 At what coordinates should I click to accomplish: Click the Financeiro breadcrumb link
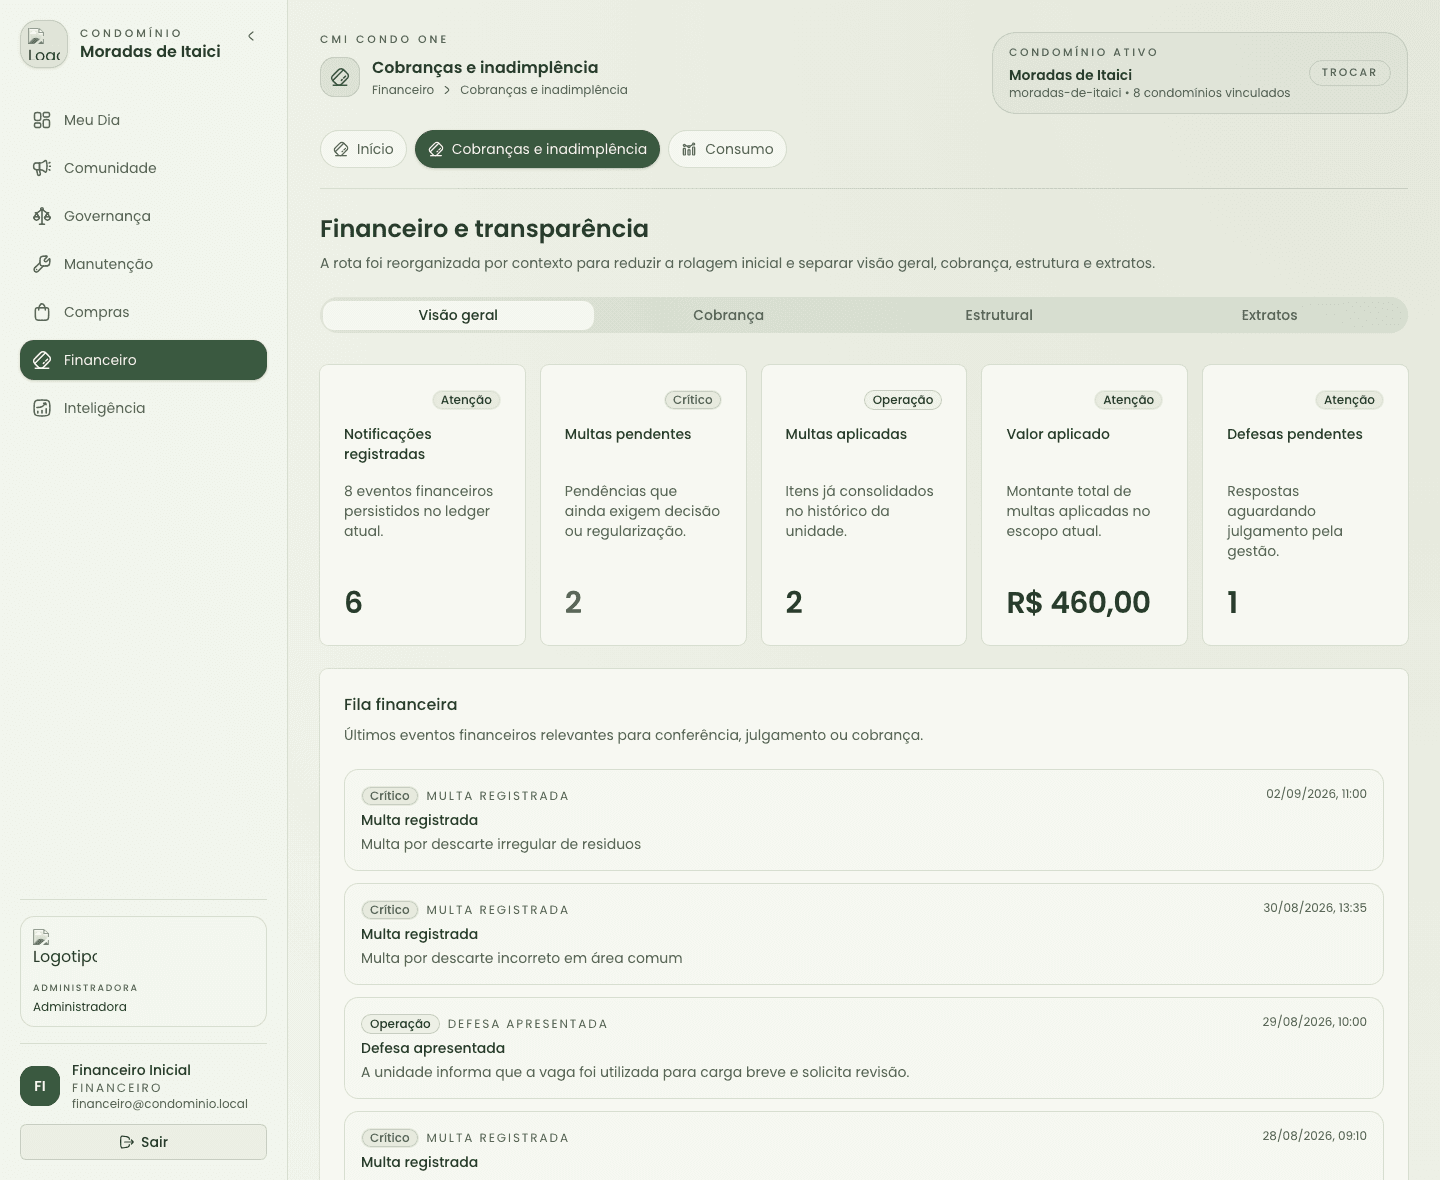coord(403,90)
